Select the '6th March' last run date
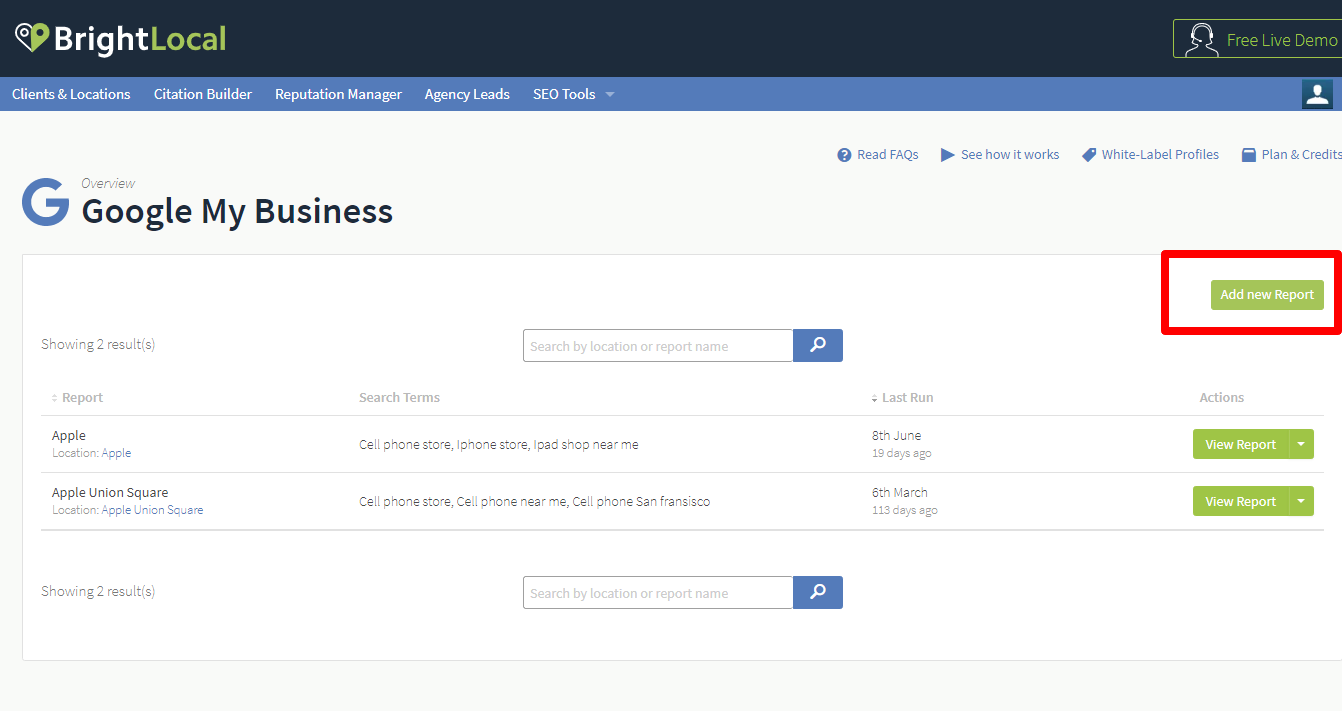This screenshot has width=1342, height=711. point(900,493)
